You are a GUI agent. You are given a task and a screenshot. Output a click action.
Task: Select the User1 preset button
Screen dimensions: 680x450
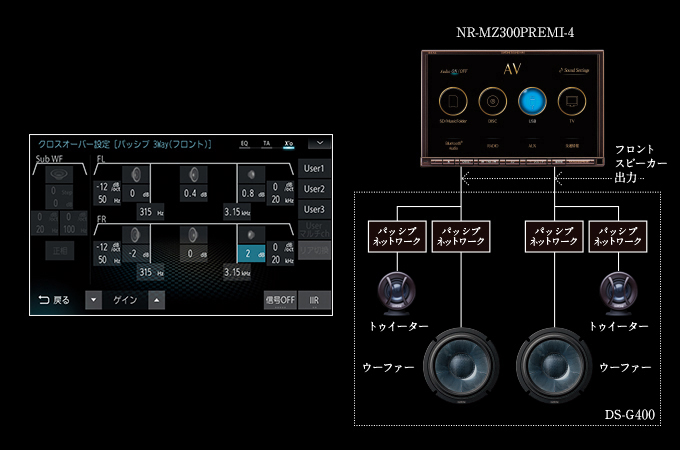point(314,168)
